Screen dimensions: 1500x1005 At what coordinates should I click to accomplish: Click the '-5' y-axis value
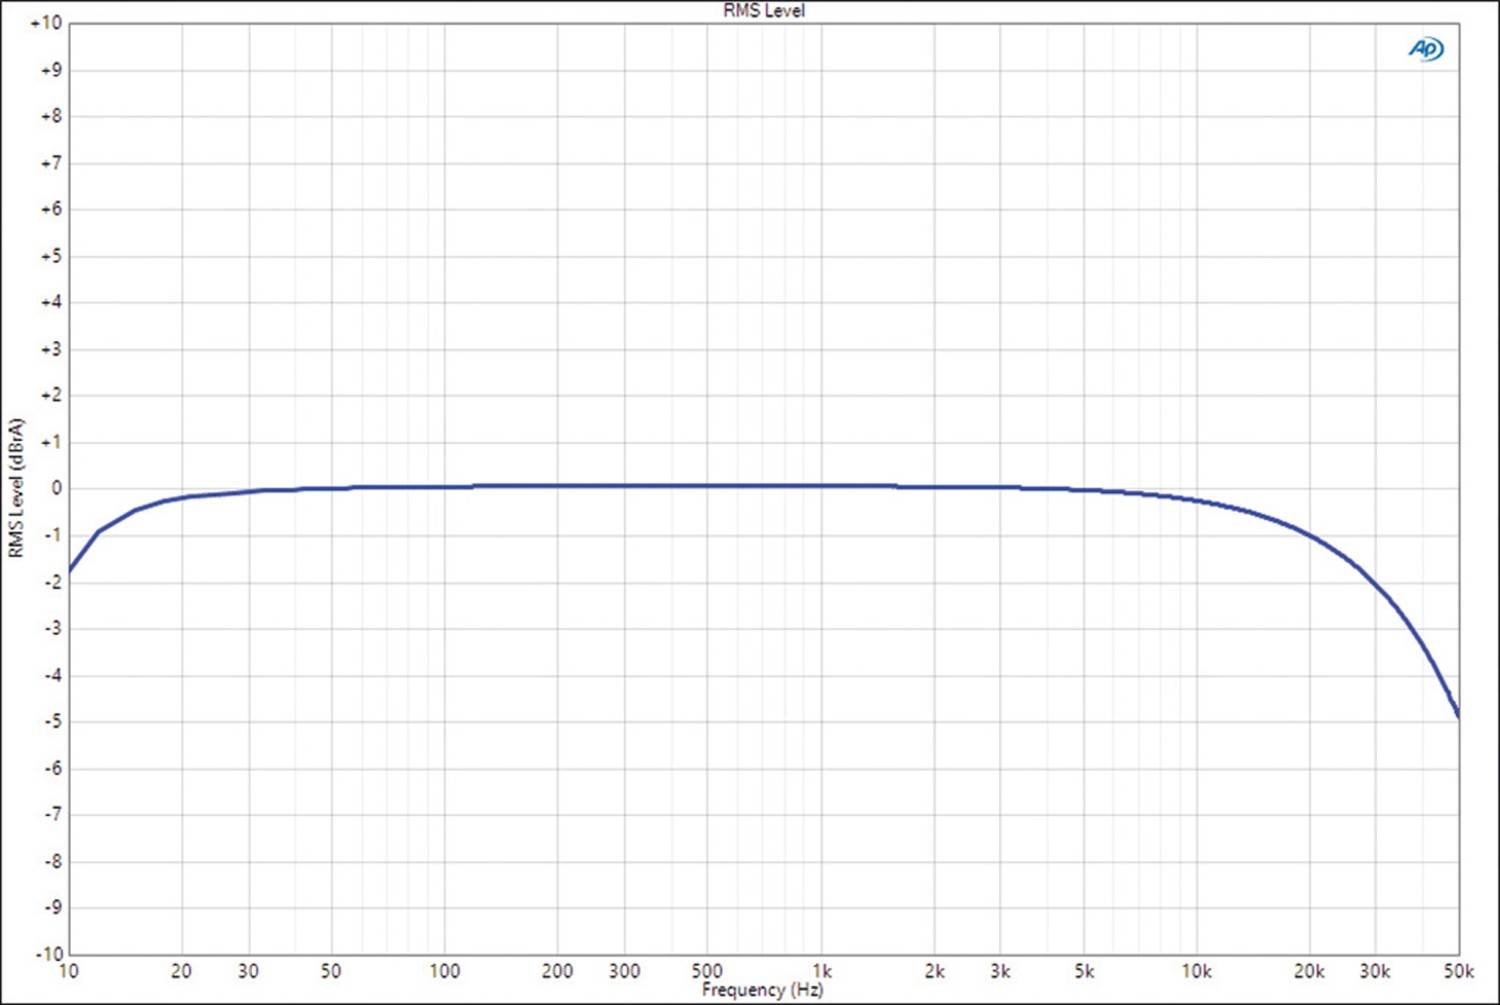(52, 721)
